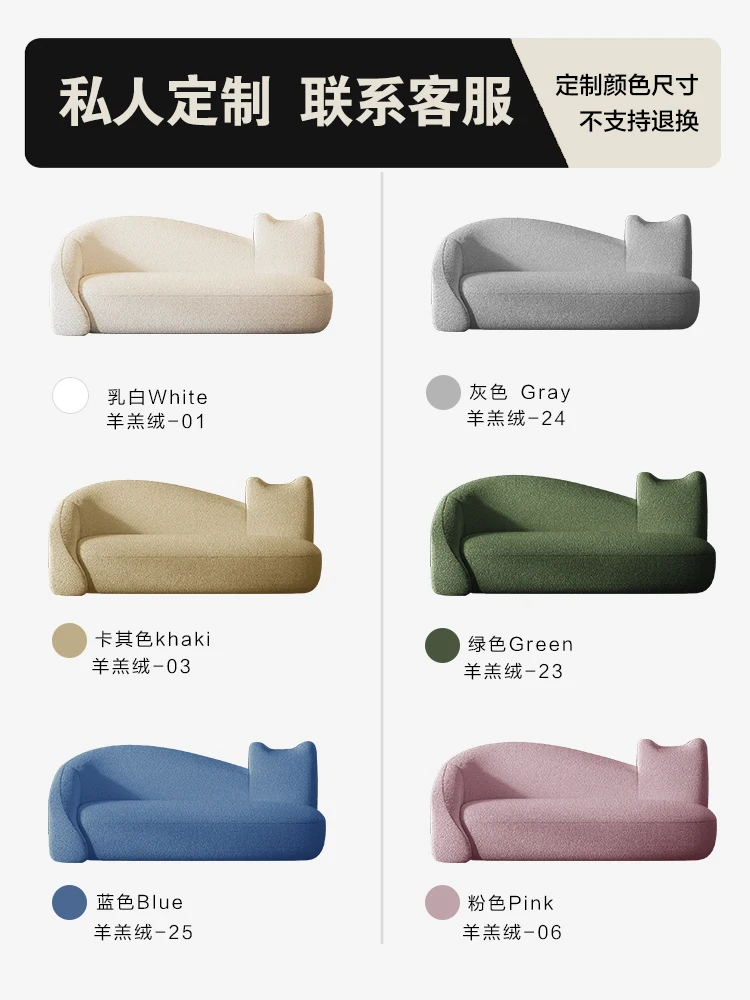
Task: View the green sofa image
Action: (573, 534)
